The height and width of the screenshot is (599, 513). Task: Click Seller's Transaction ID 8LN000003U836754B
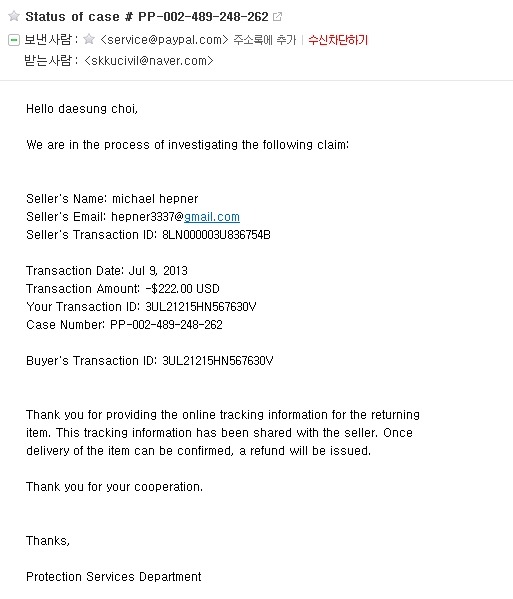(216, 235)
